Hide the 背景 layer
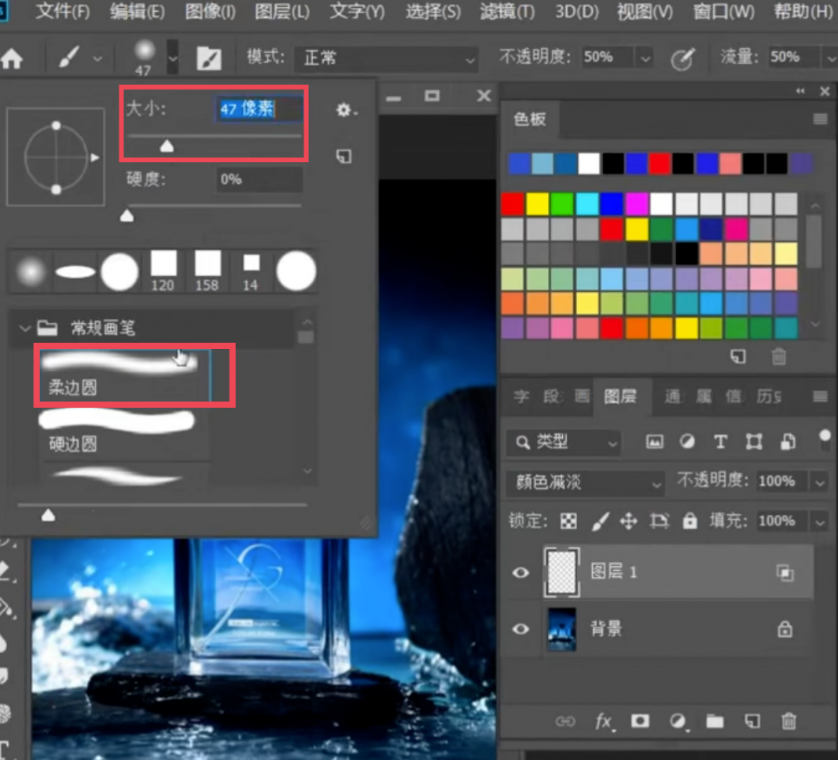The image size is (838, 760). point(521,629)
